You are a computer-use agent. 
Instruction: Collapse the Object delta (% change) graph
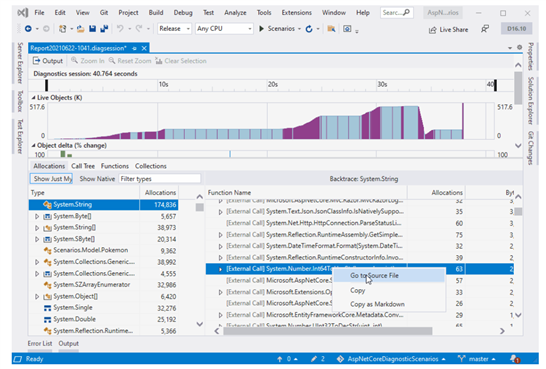[x=33, y=146]
